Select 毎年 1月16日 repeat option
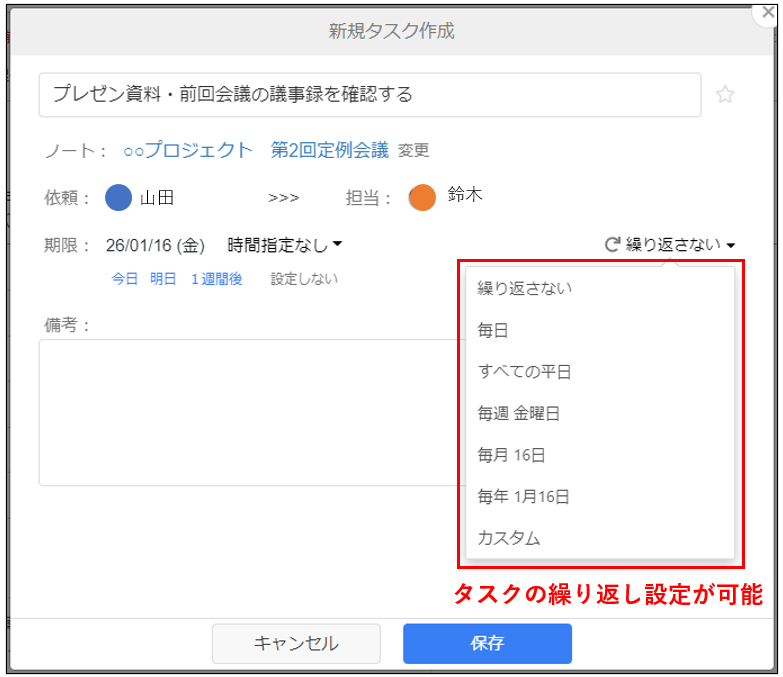The image size is (783, 677). [600, 496]
